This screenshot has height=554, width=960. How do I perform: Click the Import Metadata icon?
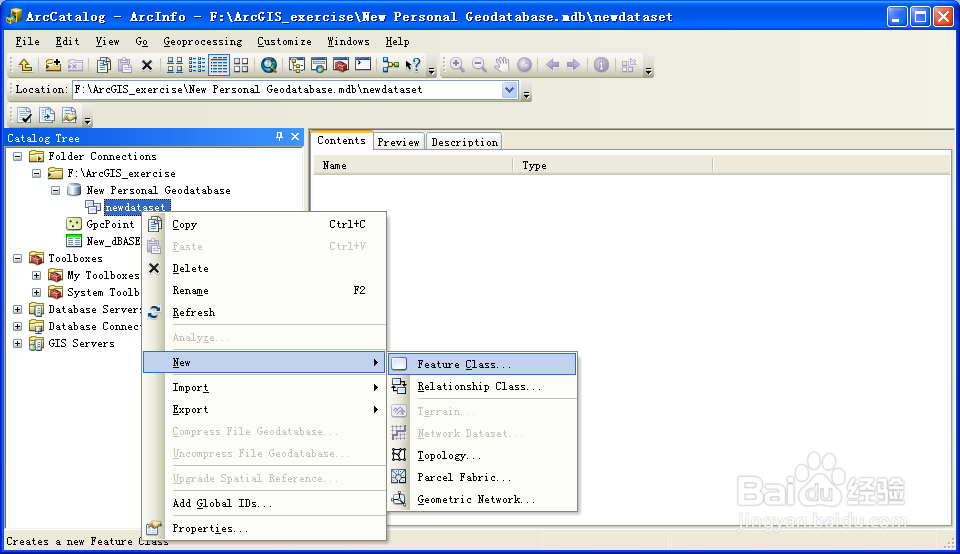tap(47, 115)
